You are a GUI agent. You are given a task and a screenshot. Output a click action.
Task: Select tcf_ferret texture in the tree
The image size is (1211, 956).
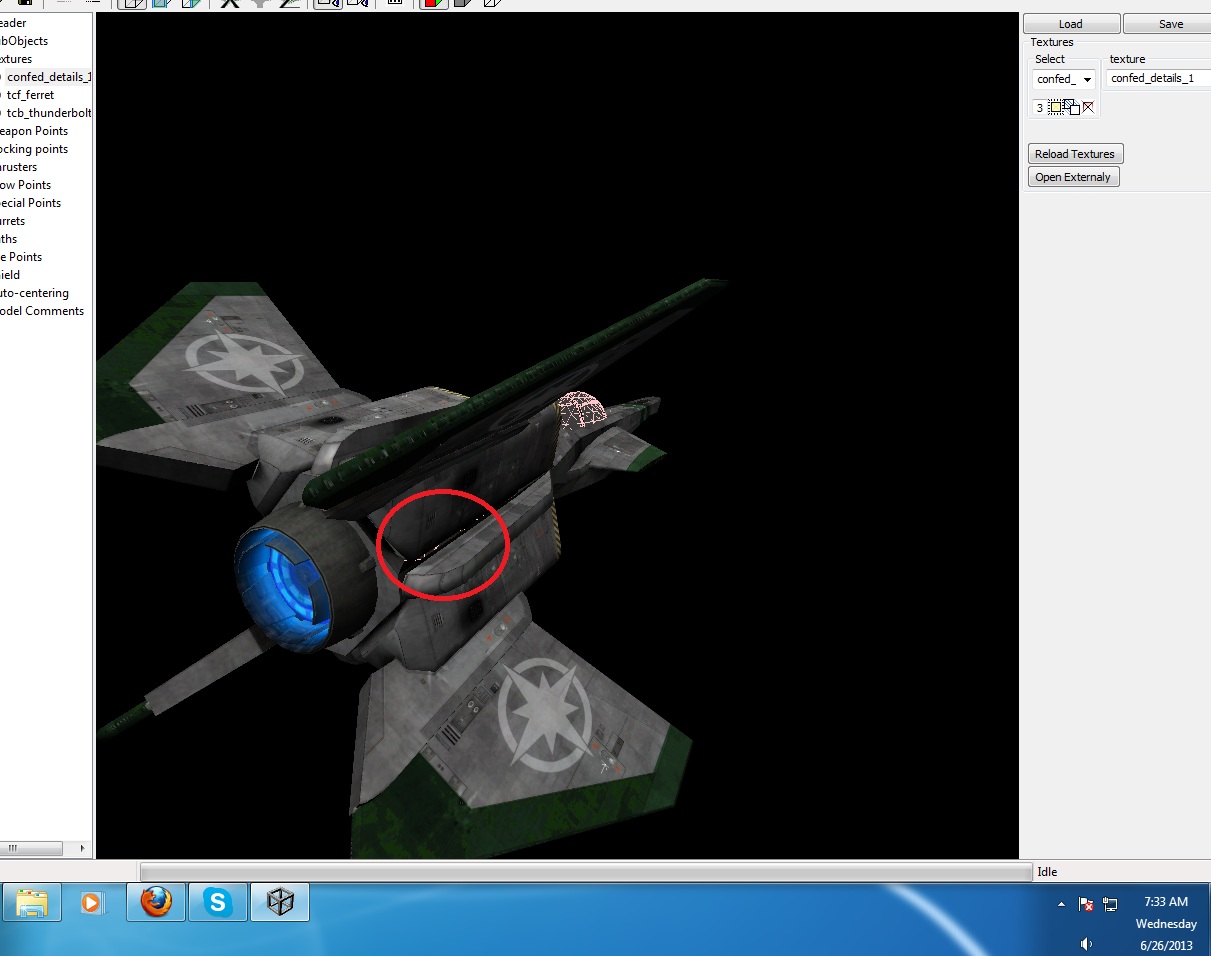[x=30, y=95]
